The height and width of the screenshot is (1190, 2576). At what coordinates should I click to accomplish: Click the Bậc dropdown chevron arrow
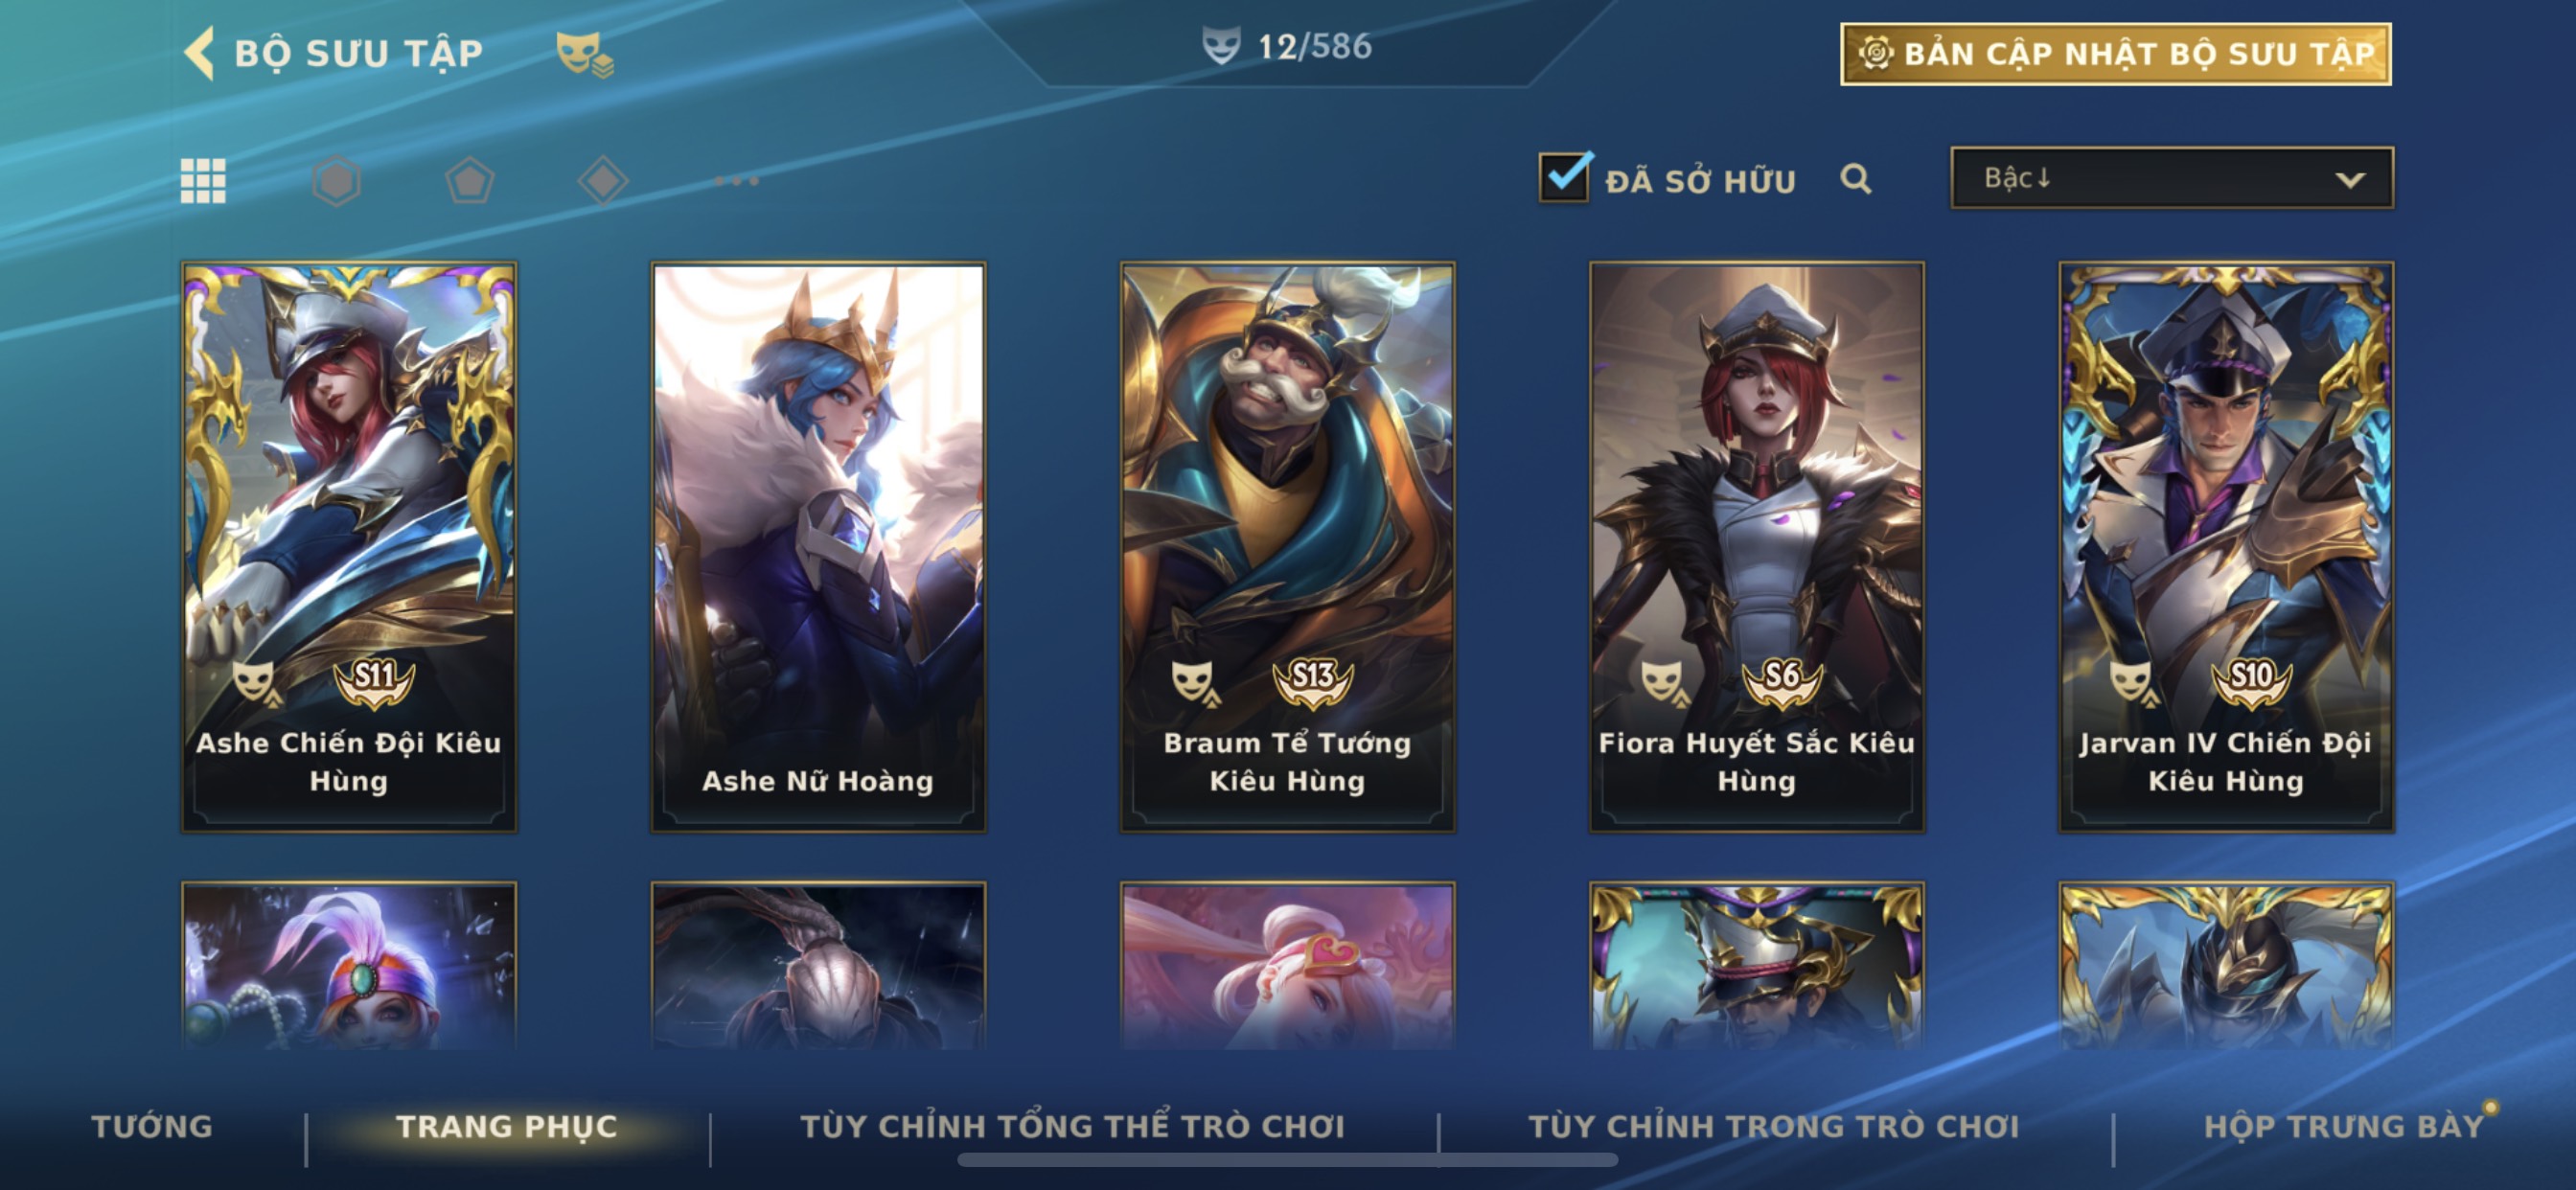pos(2350,180)
